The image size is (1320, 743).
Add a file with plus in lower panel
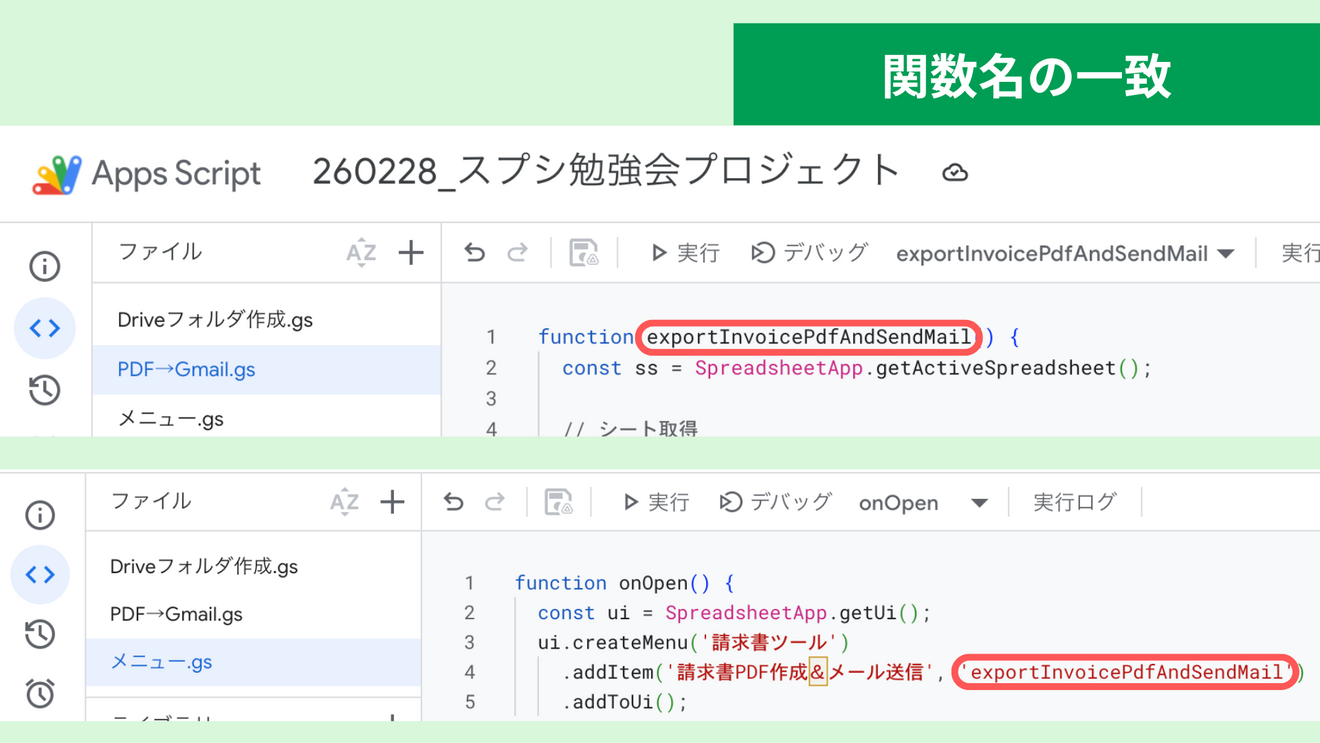tap(392, 502)
